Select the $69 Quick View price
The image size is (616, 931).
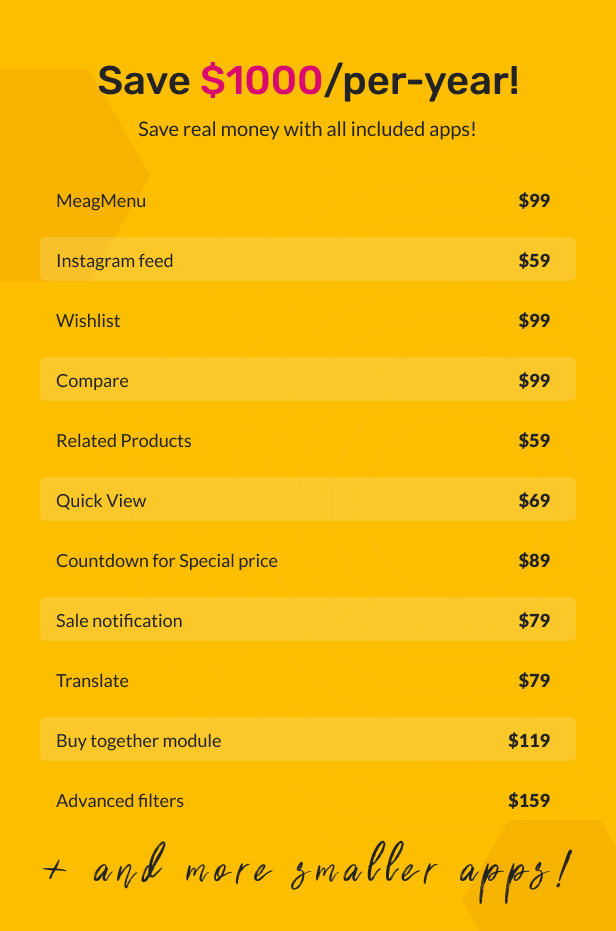click(534, 501)
